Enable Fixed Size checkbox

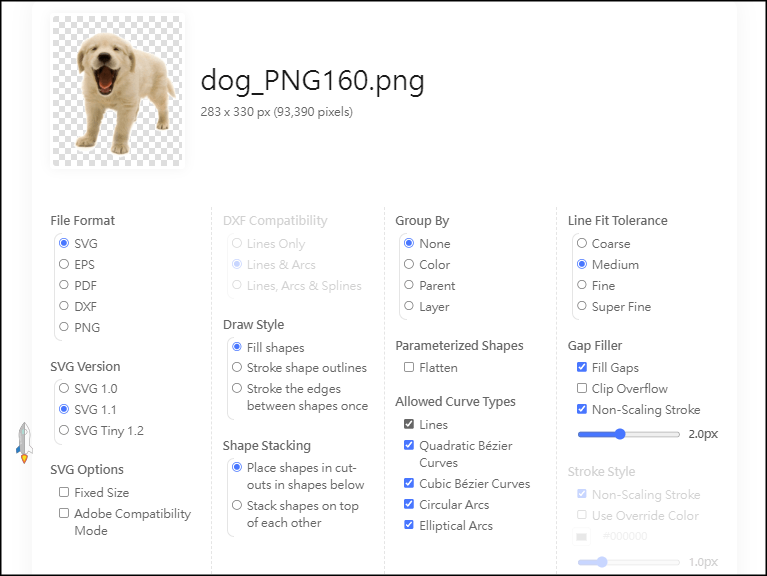(64, 492)
